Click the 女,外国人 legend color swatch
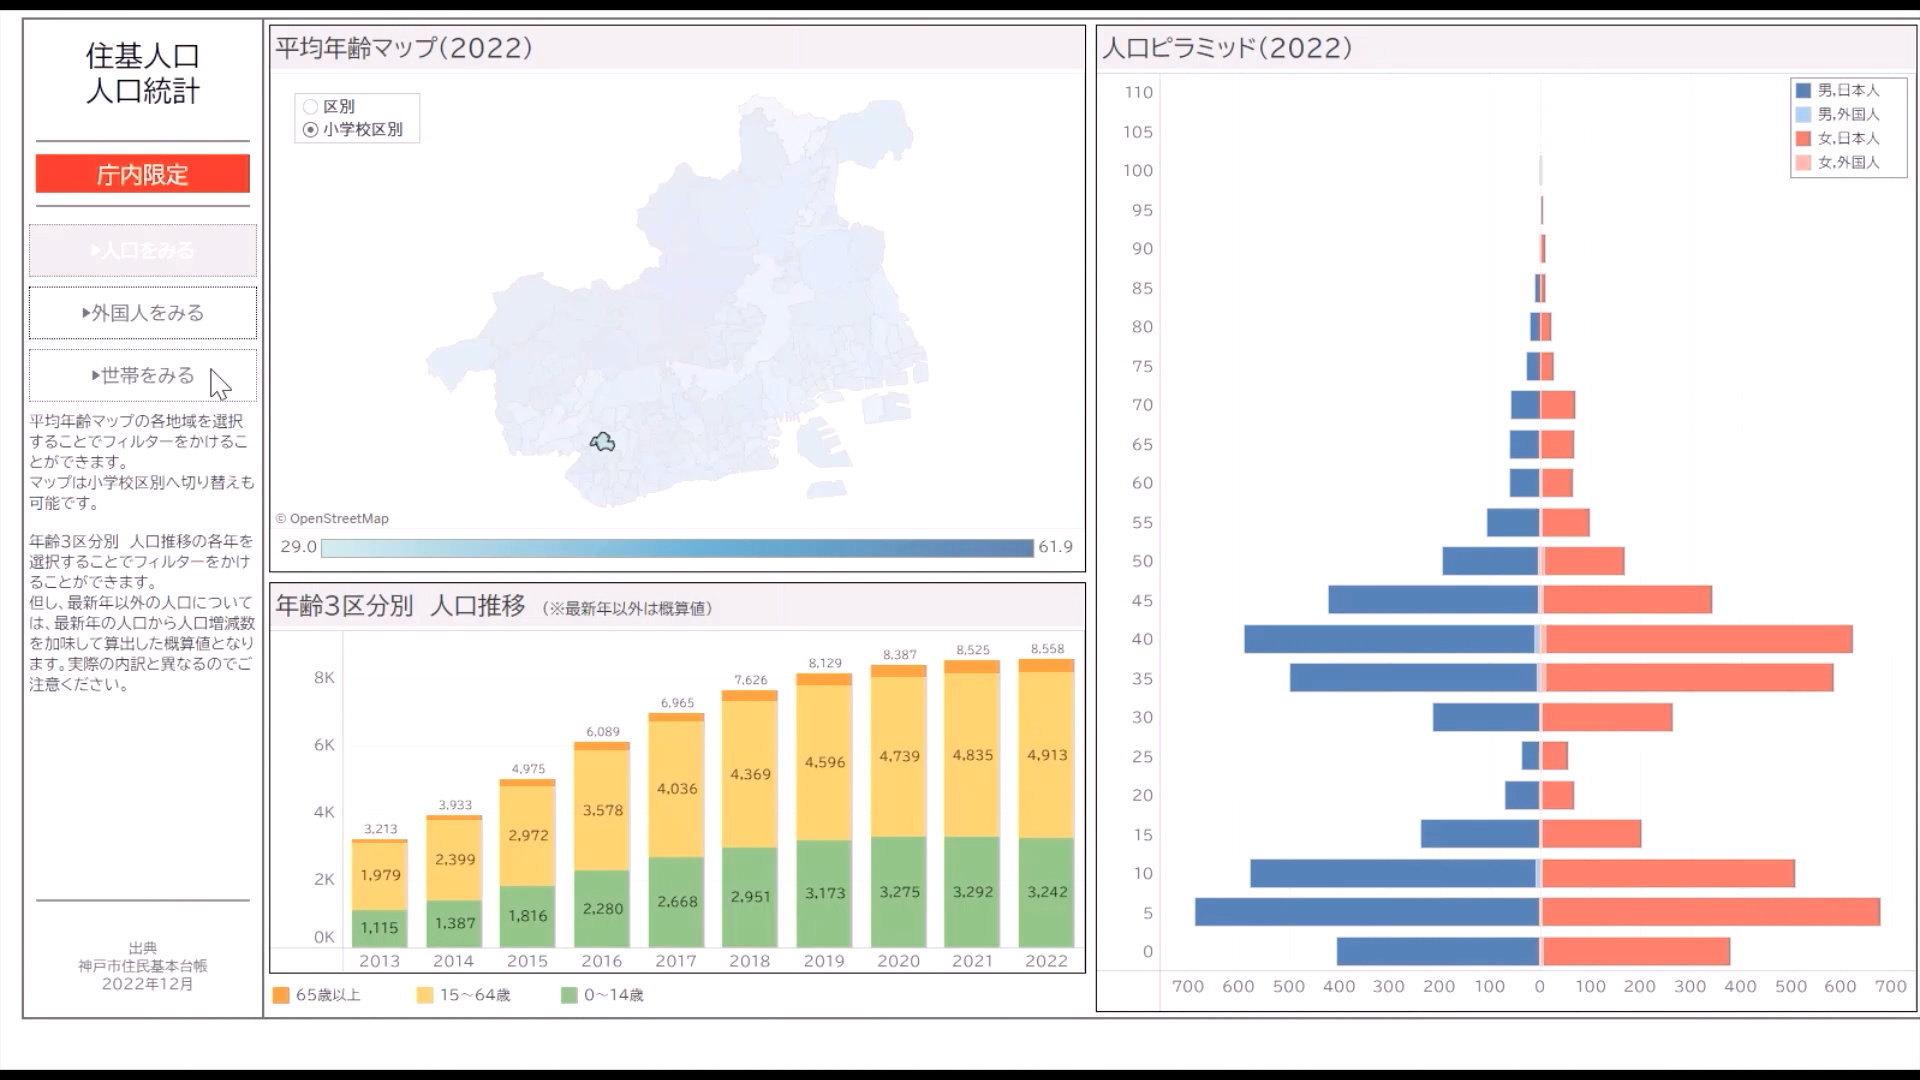 coord(1803,163)
